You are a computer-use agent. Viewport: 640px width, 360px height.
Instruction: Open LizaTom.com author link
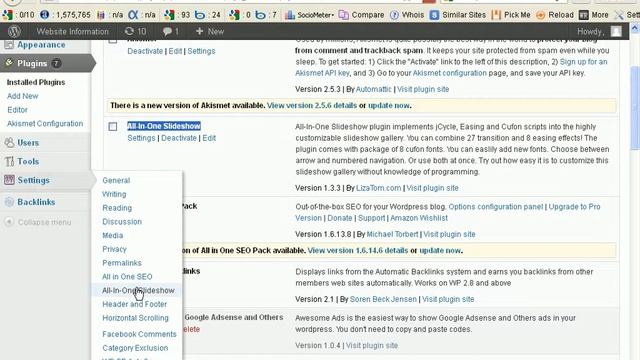(379, 188)
